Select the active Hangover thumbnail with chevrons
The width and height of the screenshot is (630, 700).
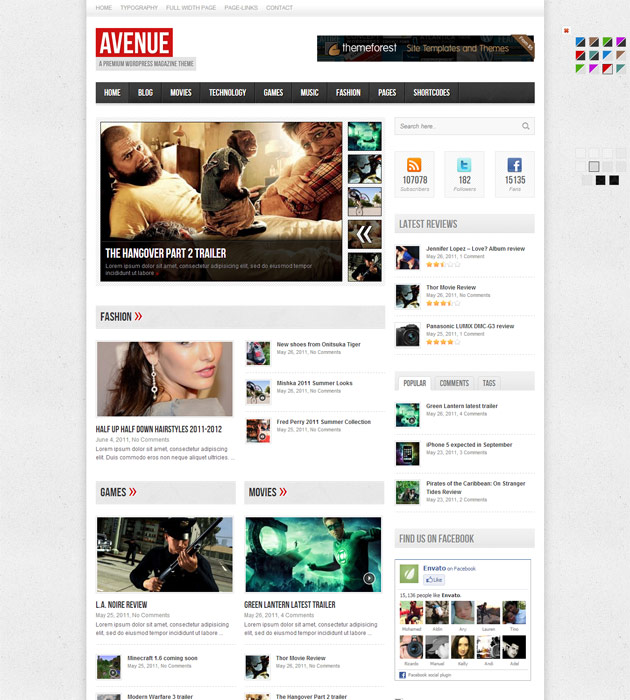coord(365,234)
